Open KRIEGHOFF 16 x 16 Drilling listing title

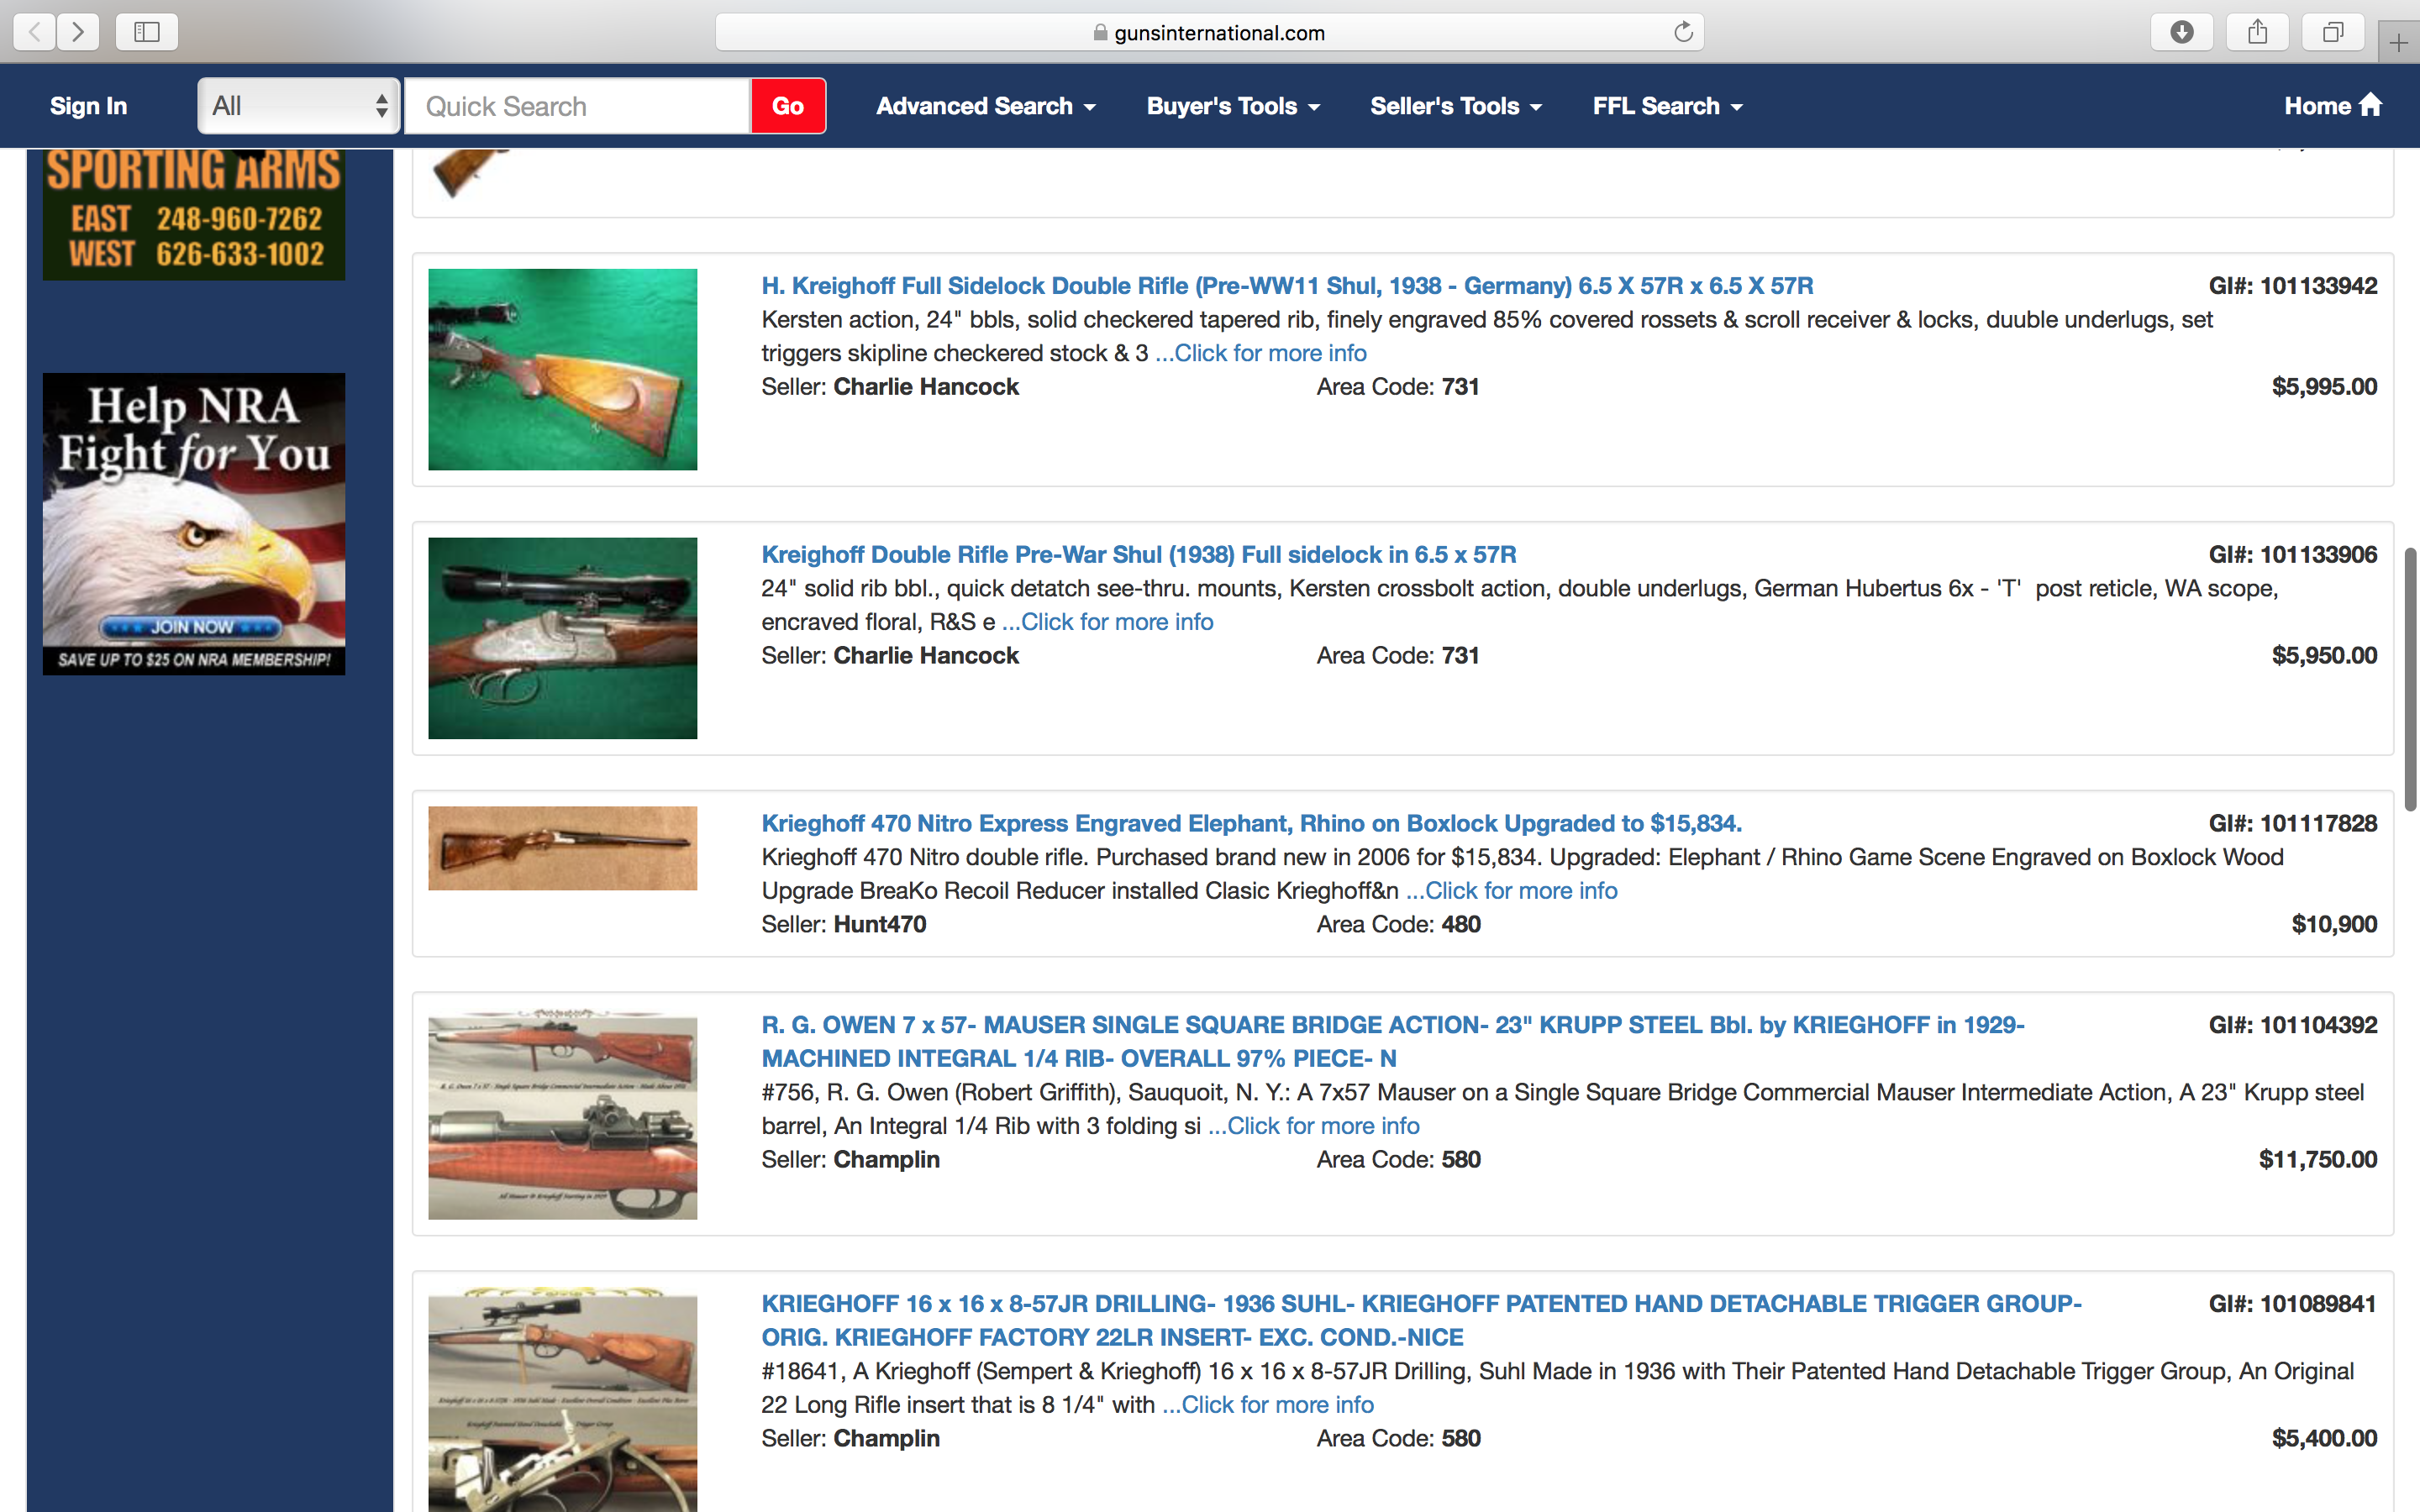click(x=1421, y=1320)
